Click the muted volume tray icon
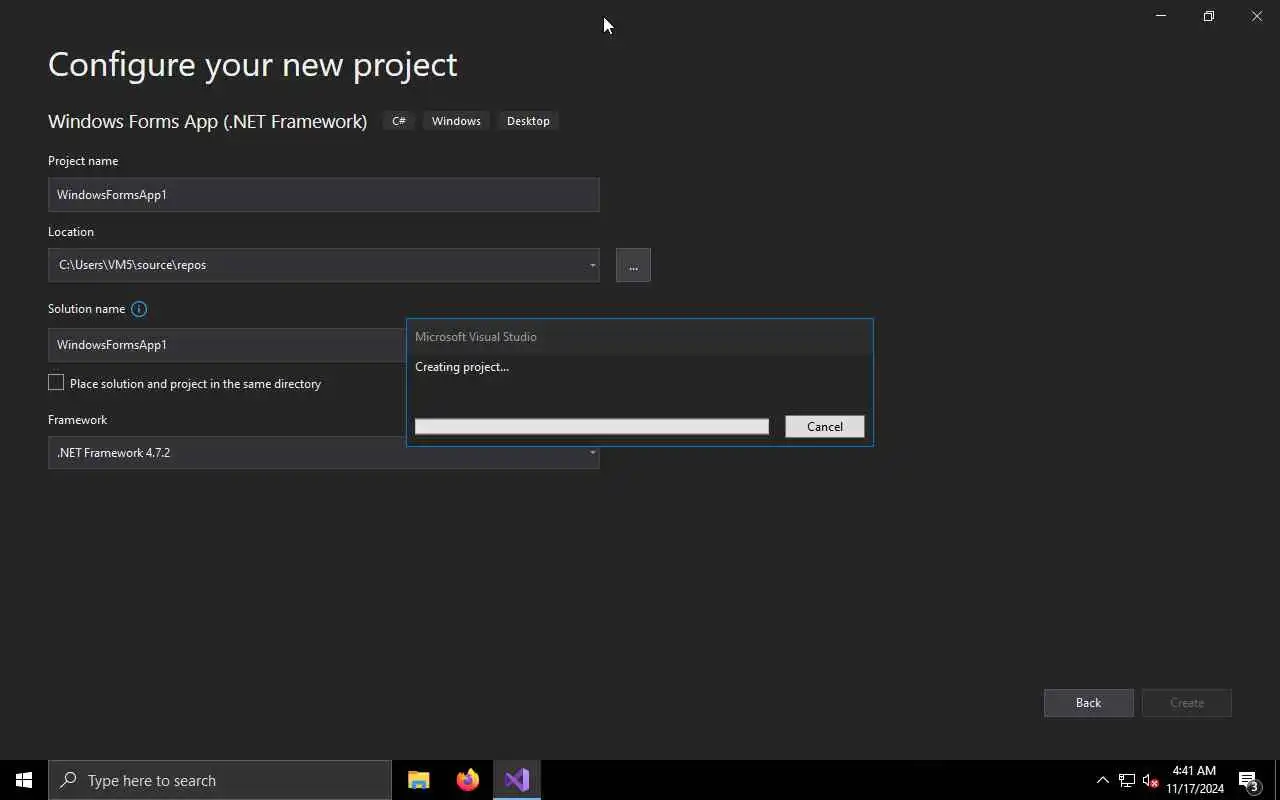 point(1150,781)
